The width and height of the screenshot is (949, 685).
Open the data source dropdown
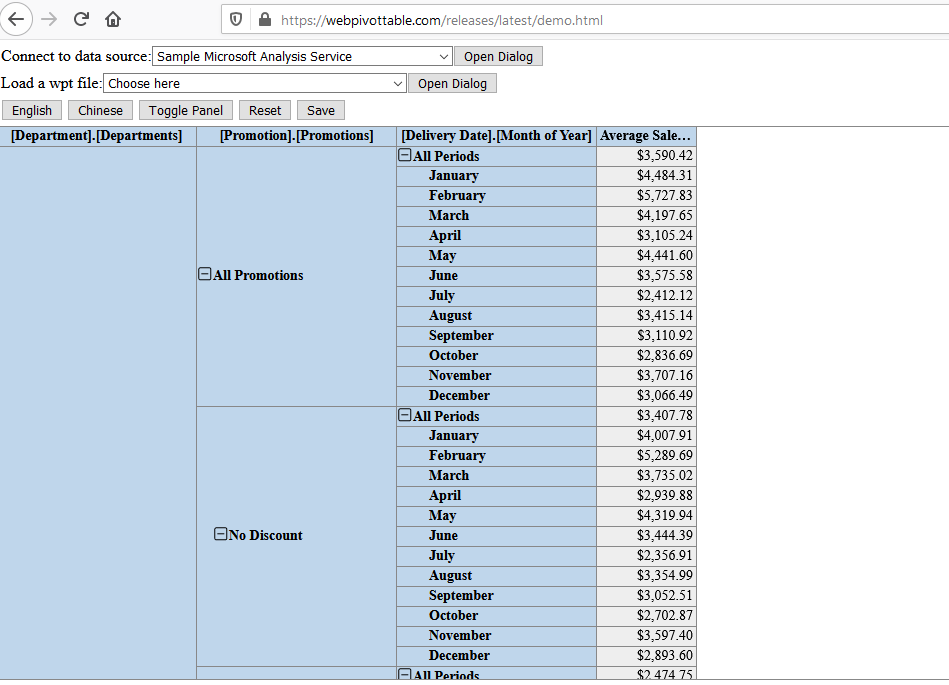tap(302, 57)
